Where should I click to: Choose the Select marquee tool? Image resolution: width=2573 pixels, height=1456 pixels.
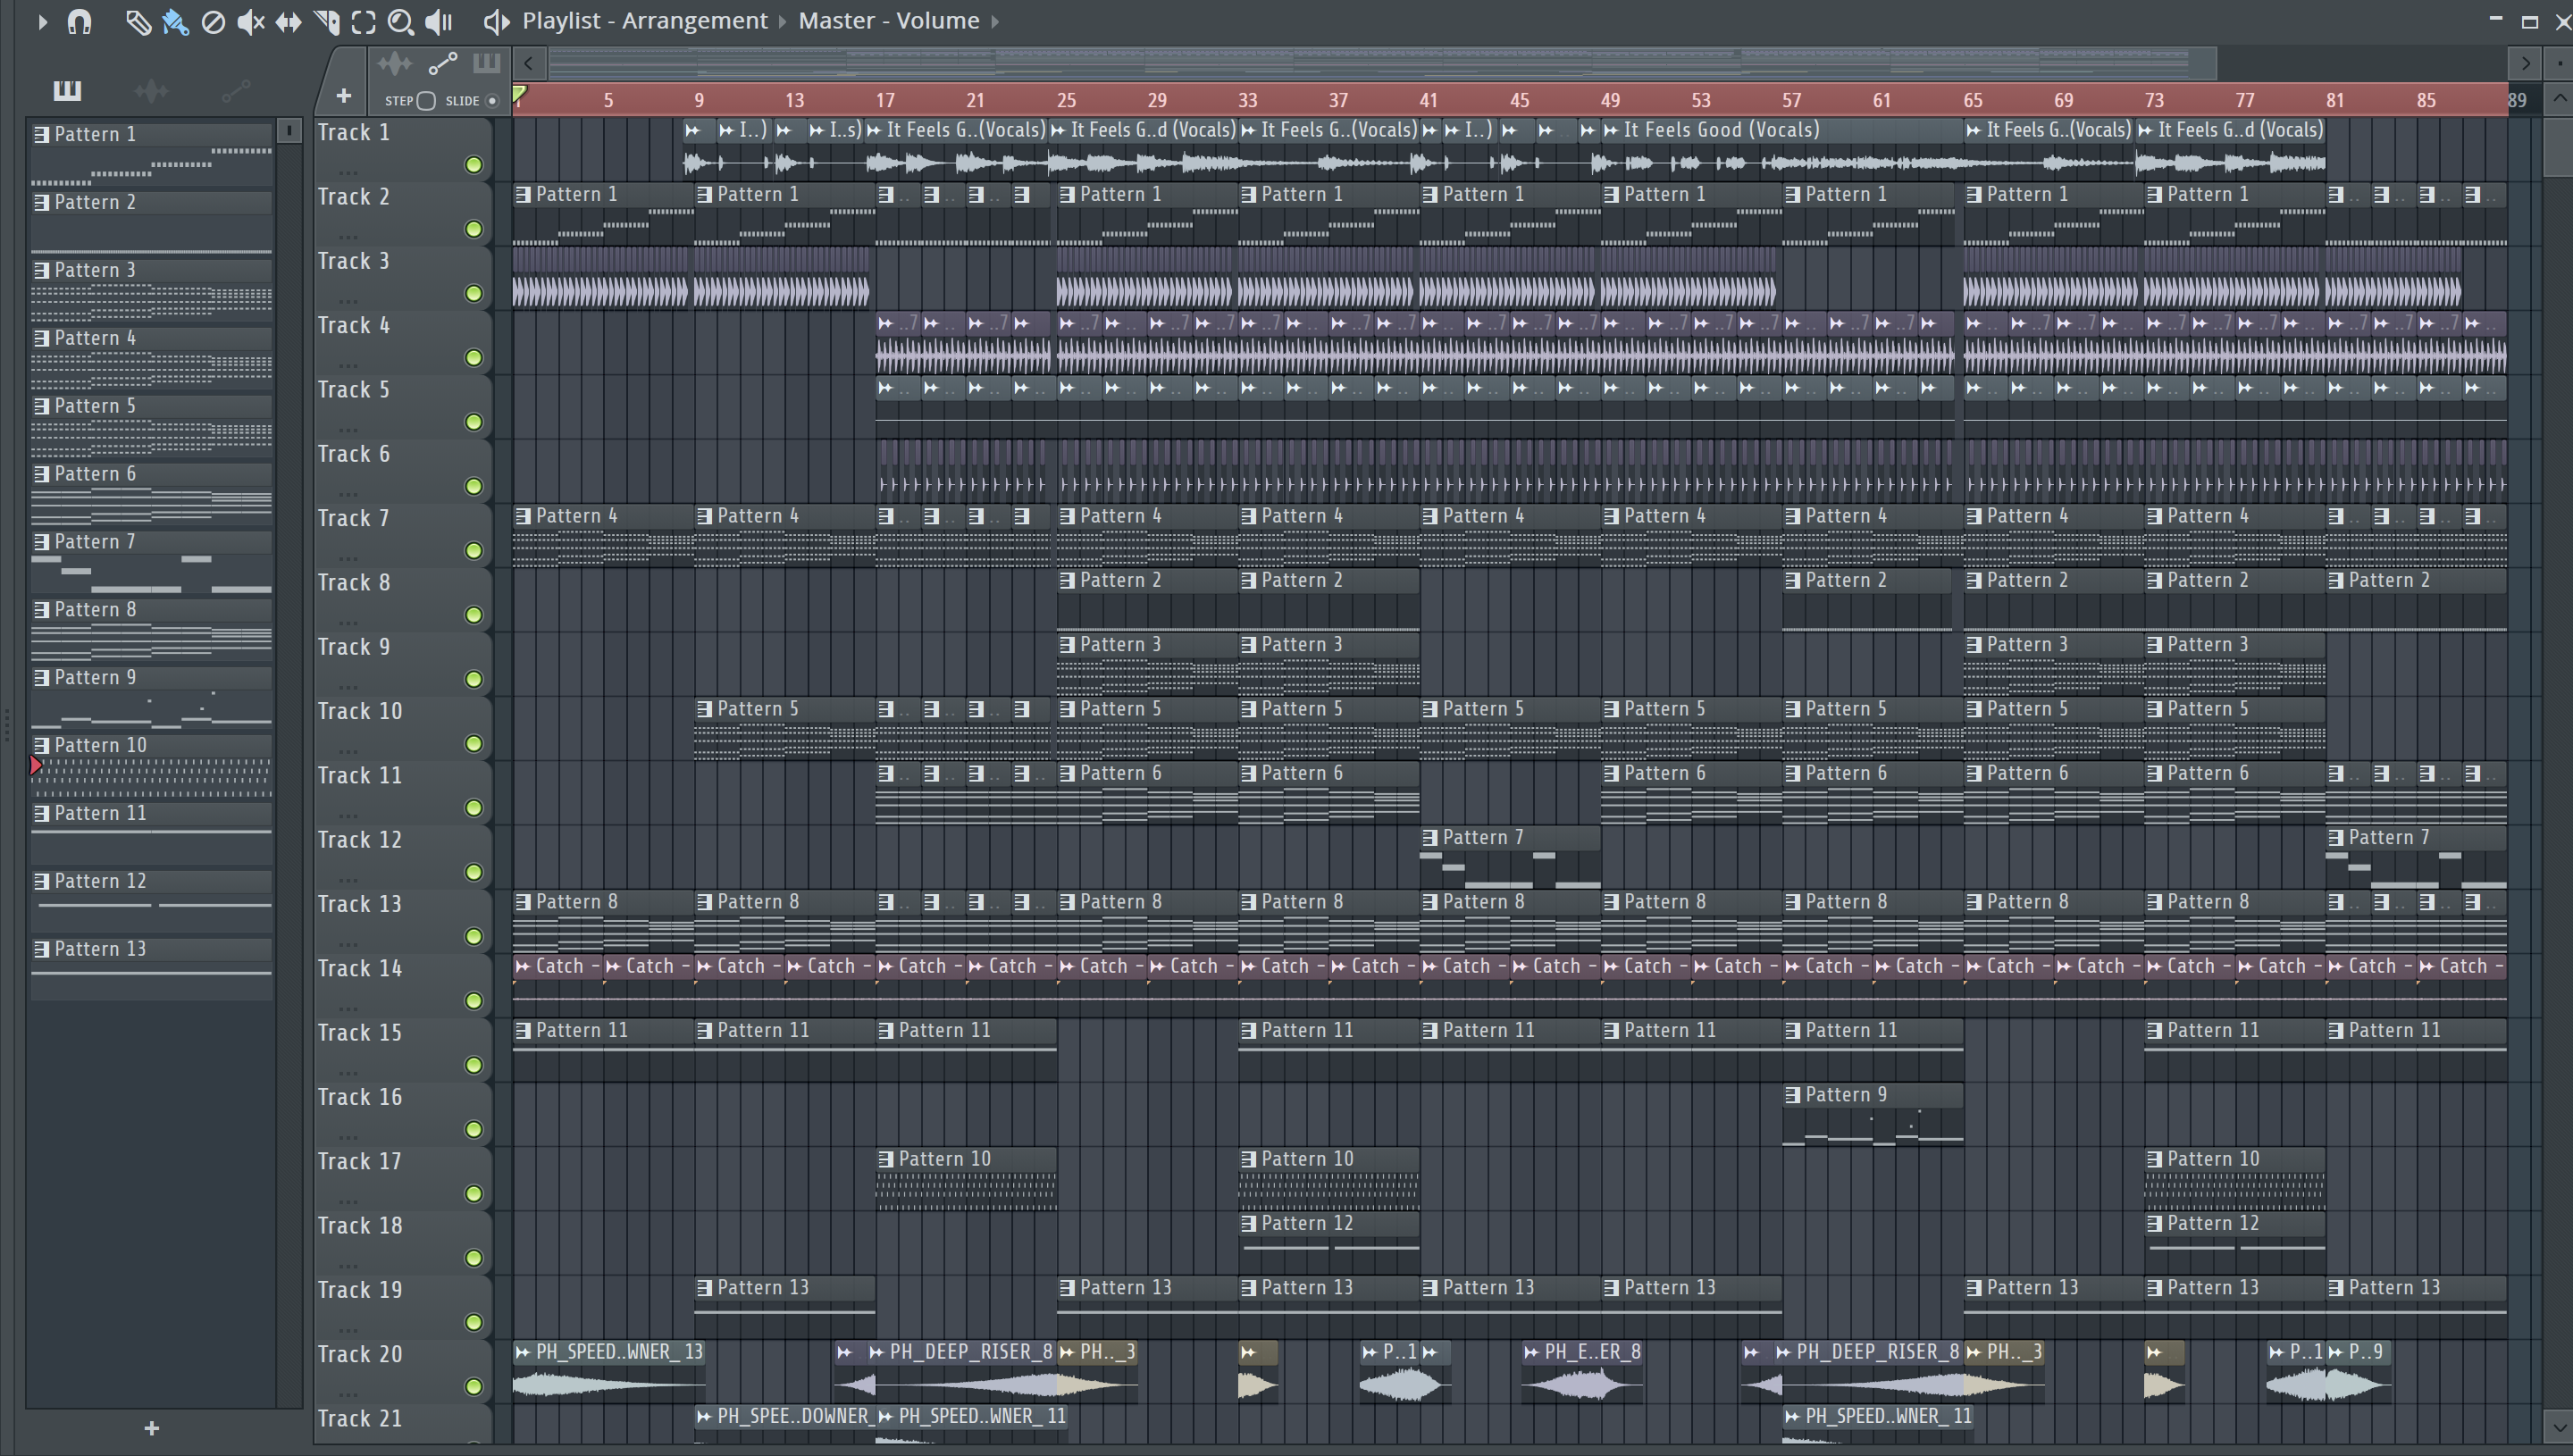364,21
